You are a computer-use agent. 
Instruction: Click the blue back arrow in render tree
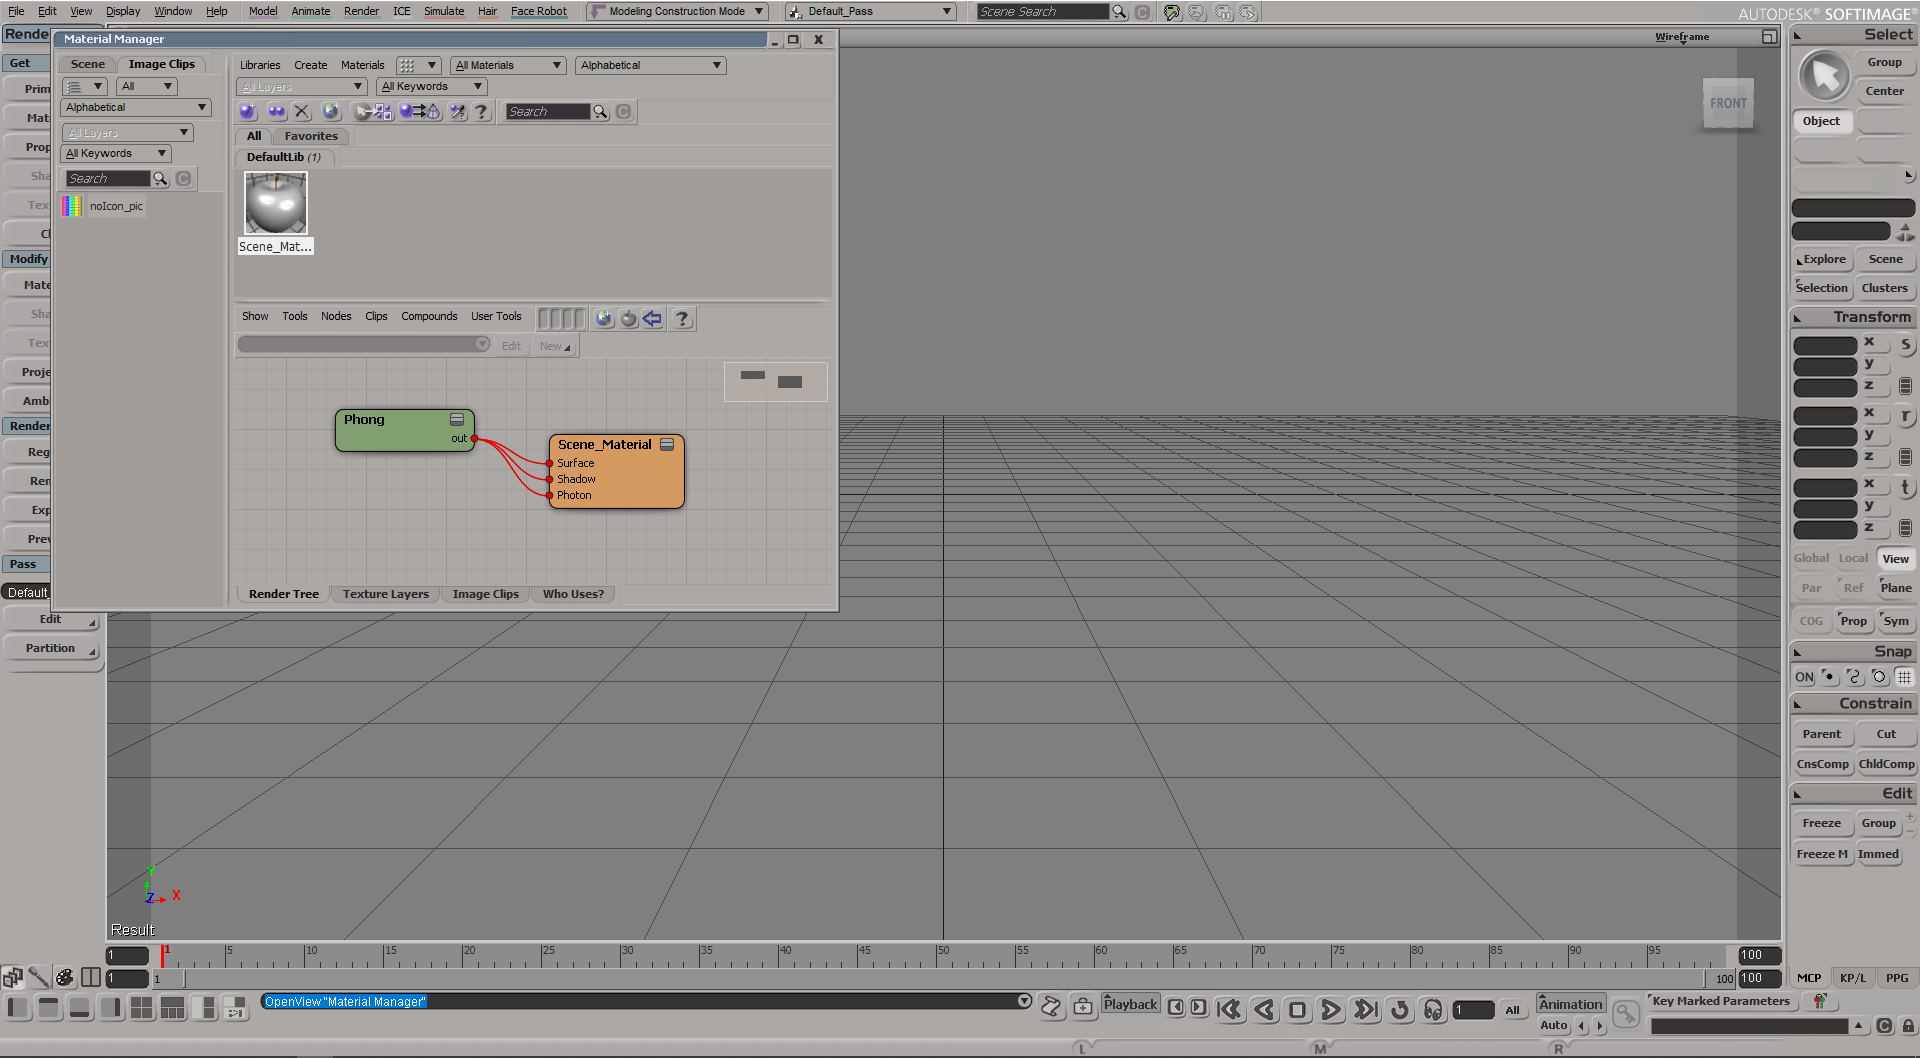pyautogui.click(x=652, y=319)
